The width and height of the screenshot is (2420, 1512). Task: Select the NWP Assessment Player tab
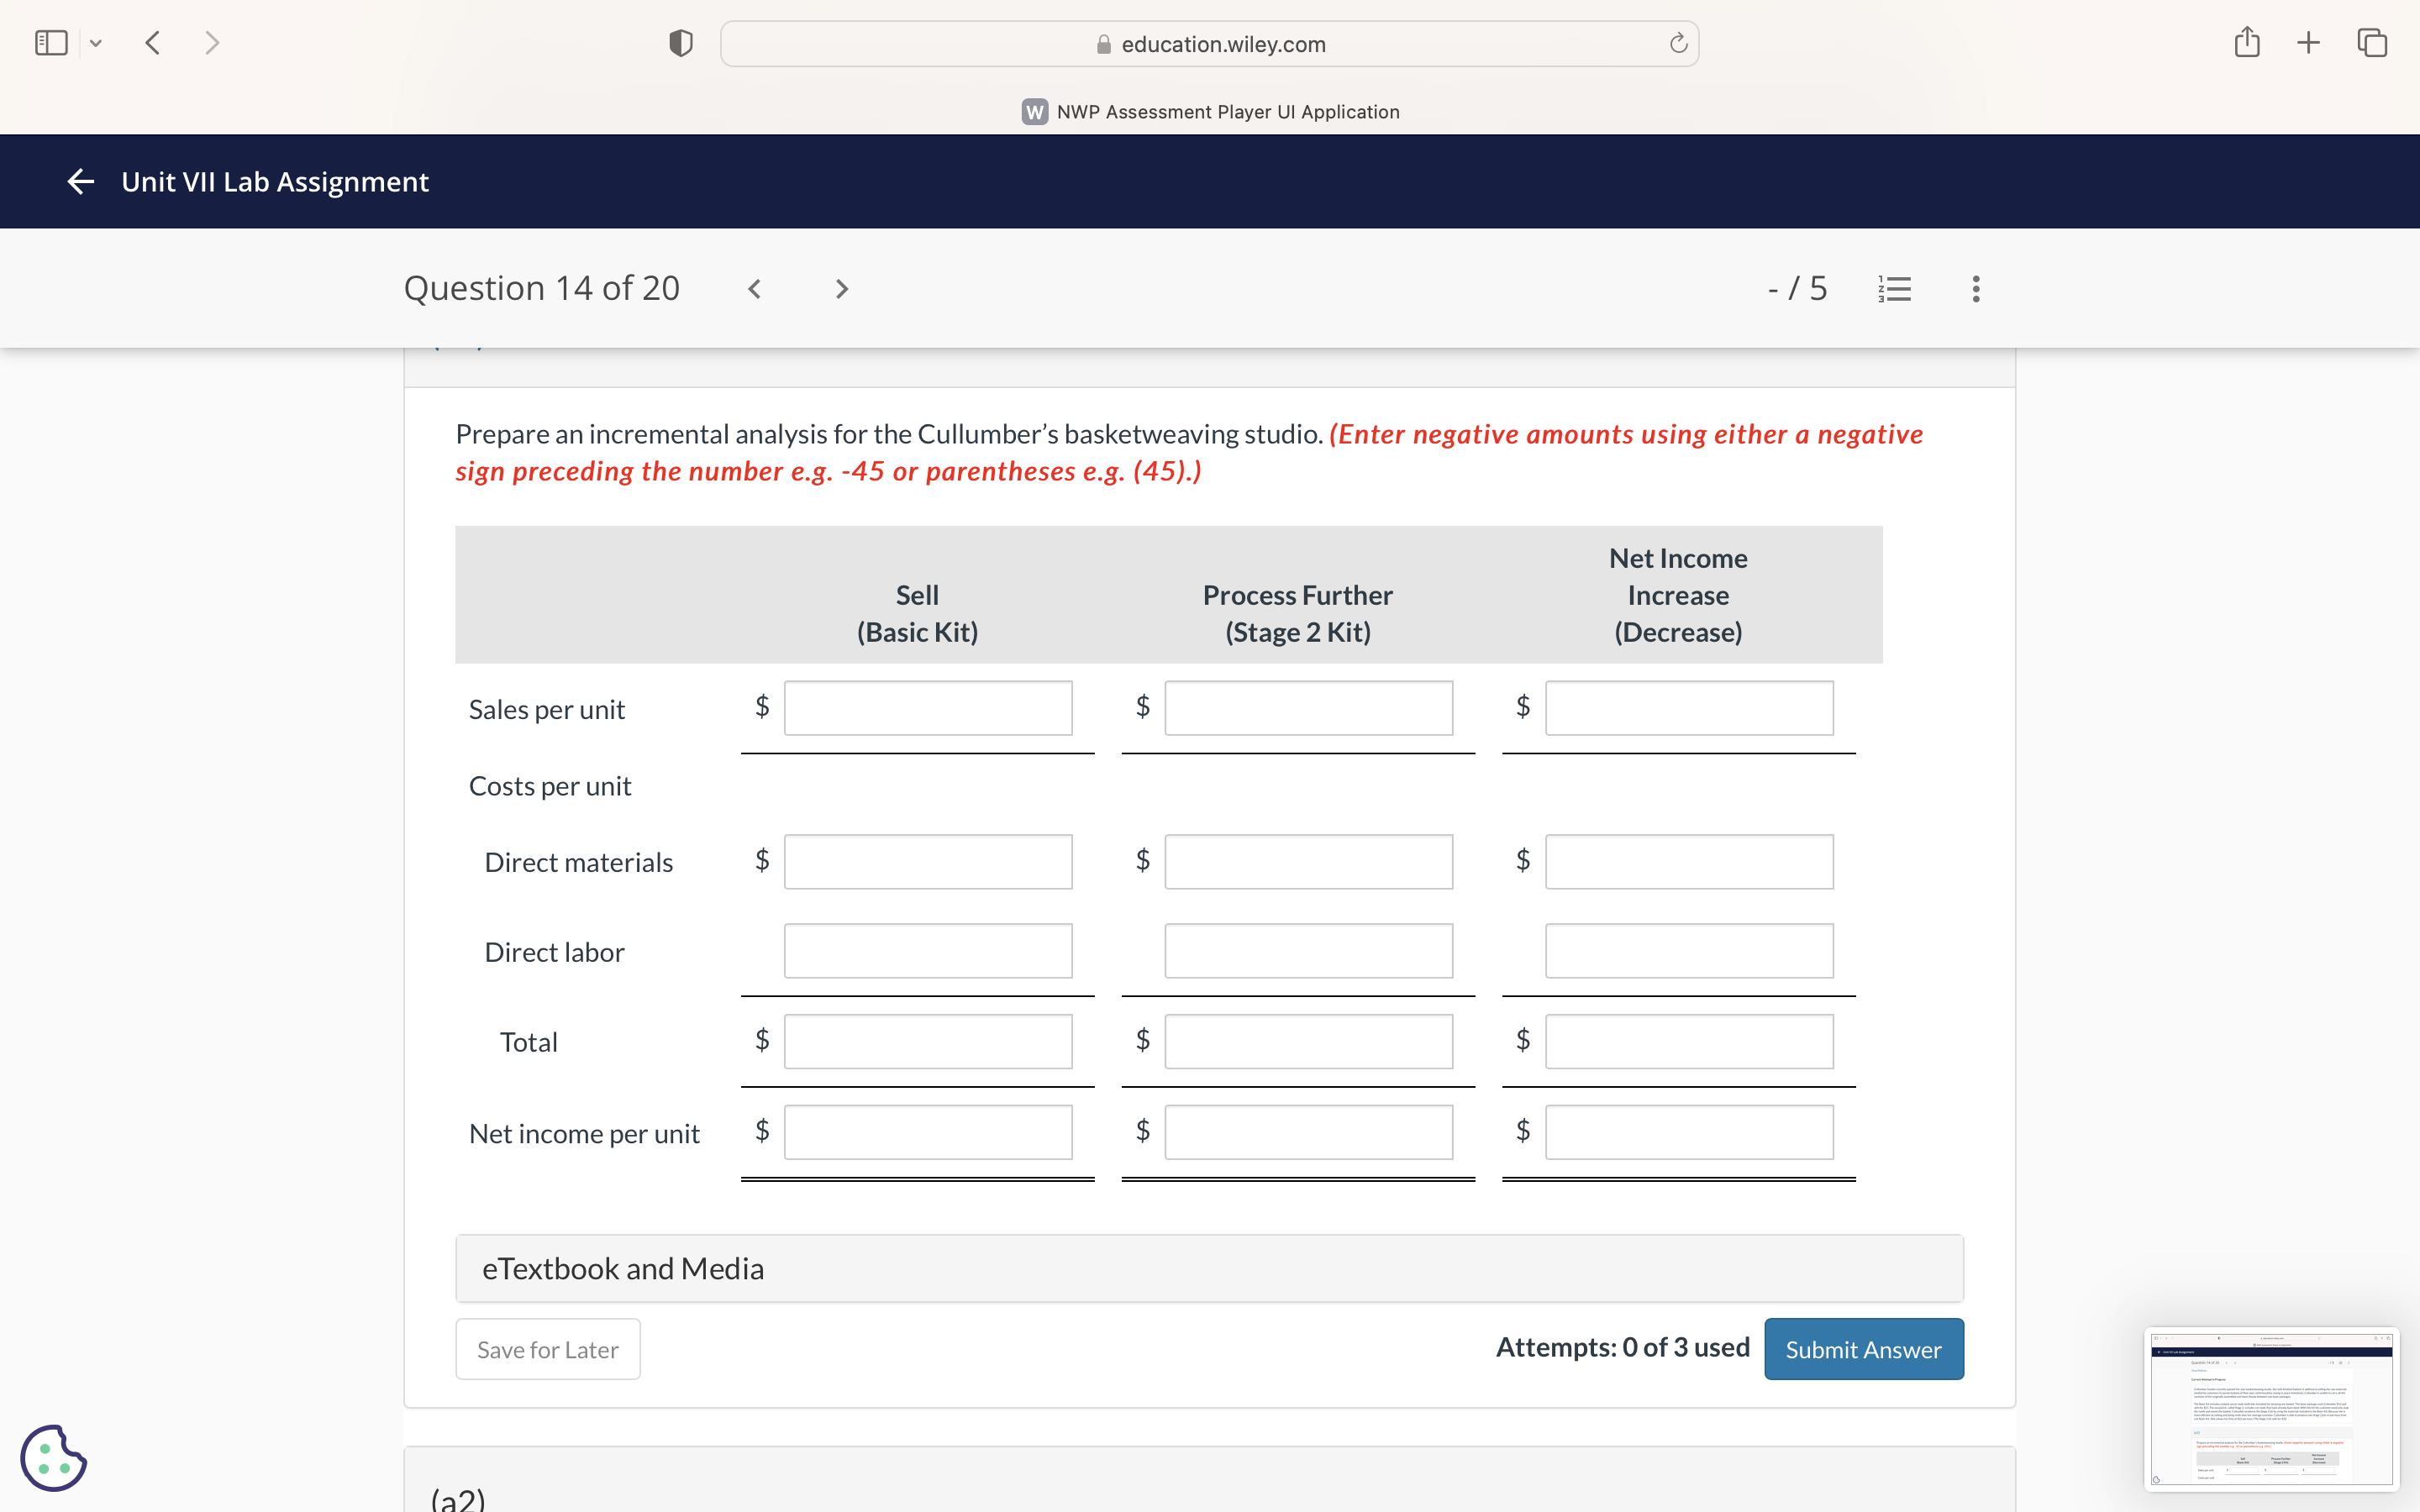click(x=1209, y=111)
